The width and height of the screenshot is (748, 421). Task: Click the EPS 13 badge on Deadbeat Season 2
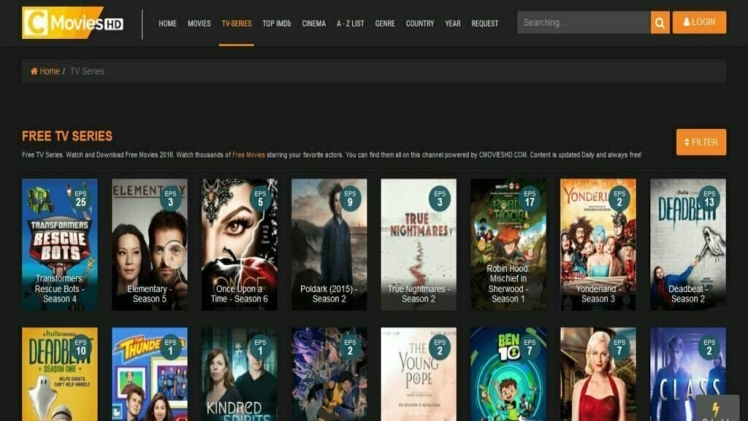(709, 198)
